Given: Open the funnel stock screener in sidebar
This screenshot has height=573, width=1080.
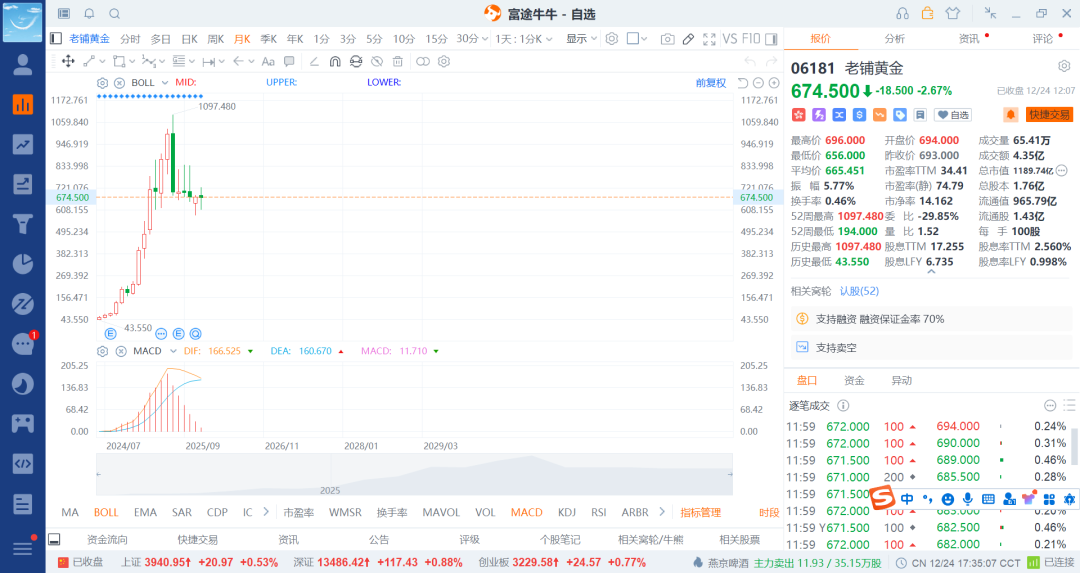Looking at the screenshot, I should tap(23, 224).
